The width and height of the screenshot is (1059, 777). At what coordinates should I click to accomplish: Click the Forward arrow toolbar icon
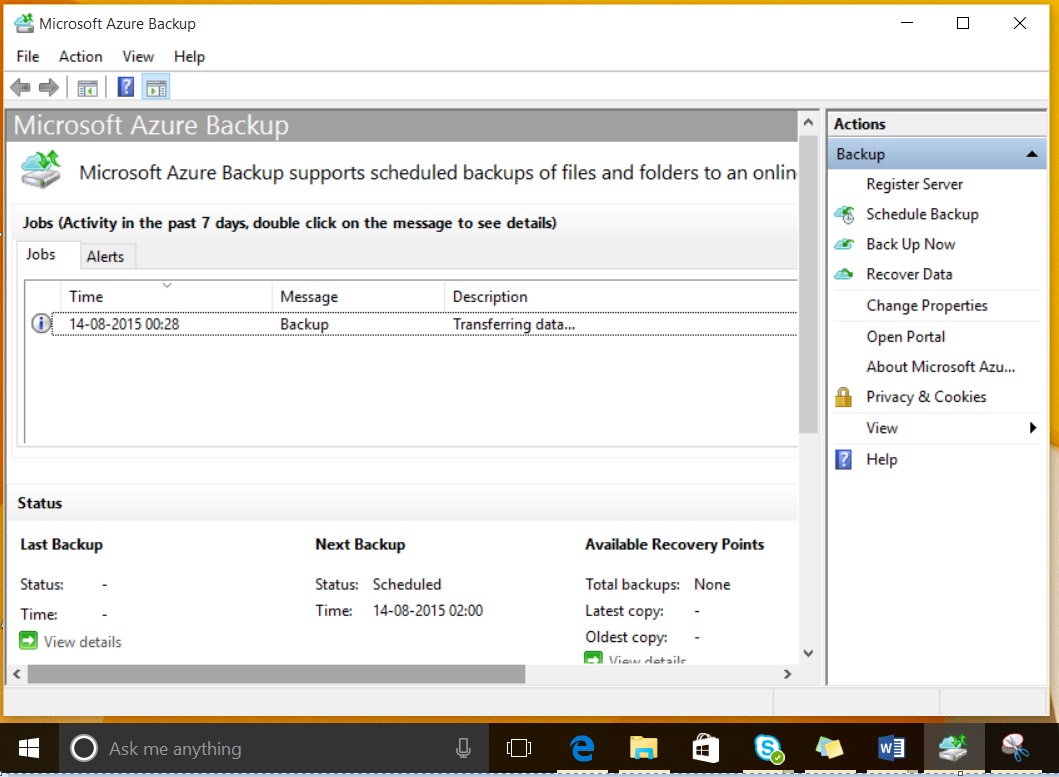49,87
